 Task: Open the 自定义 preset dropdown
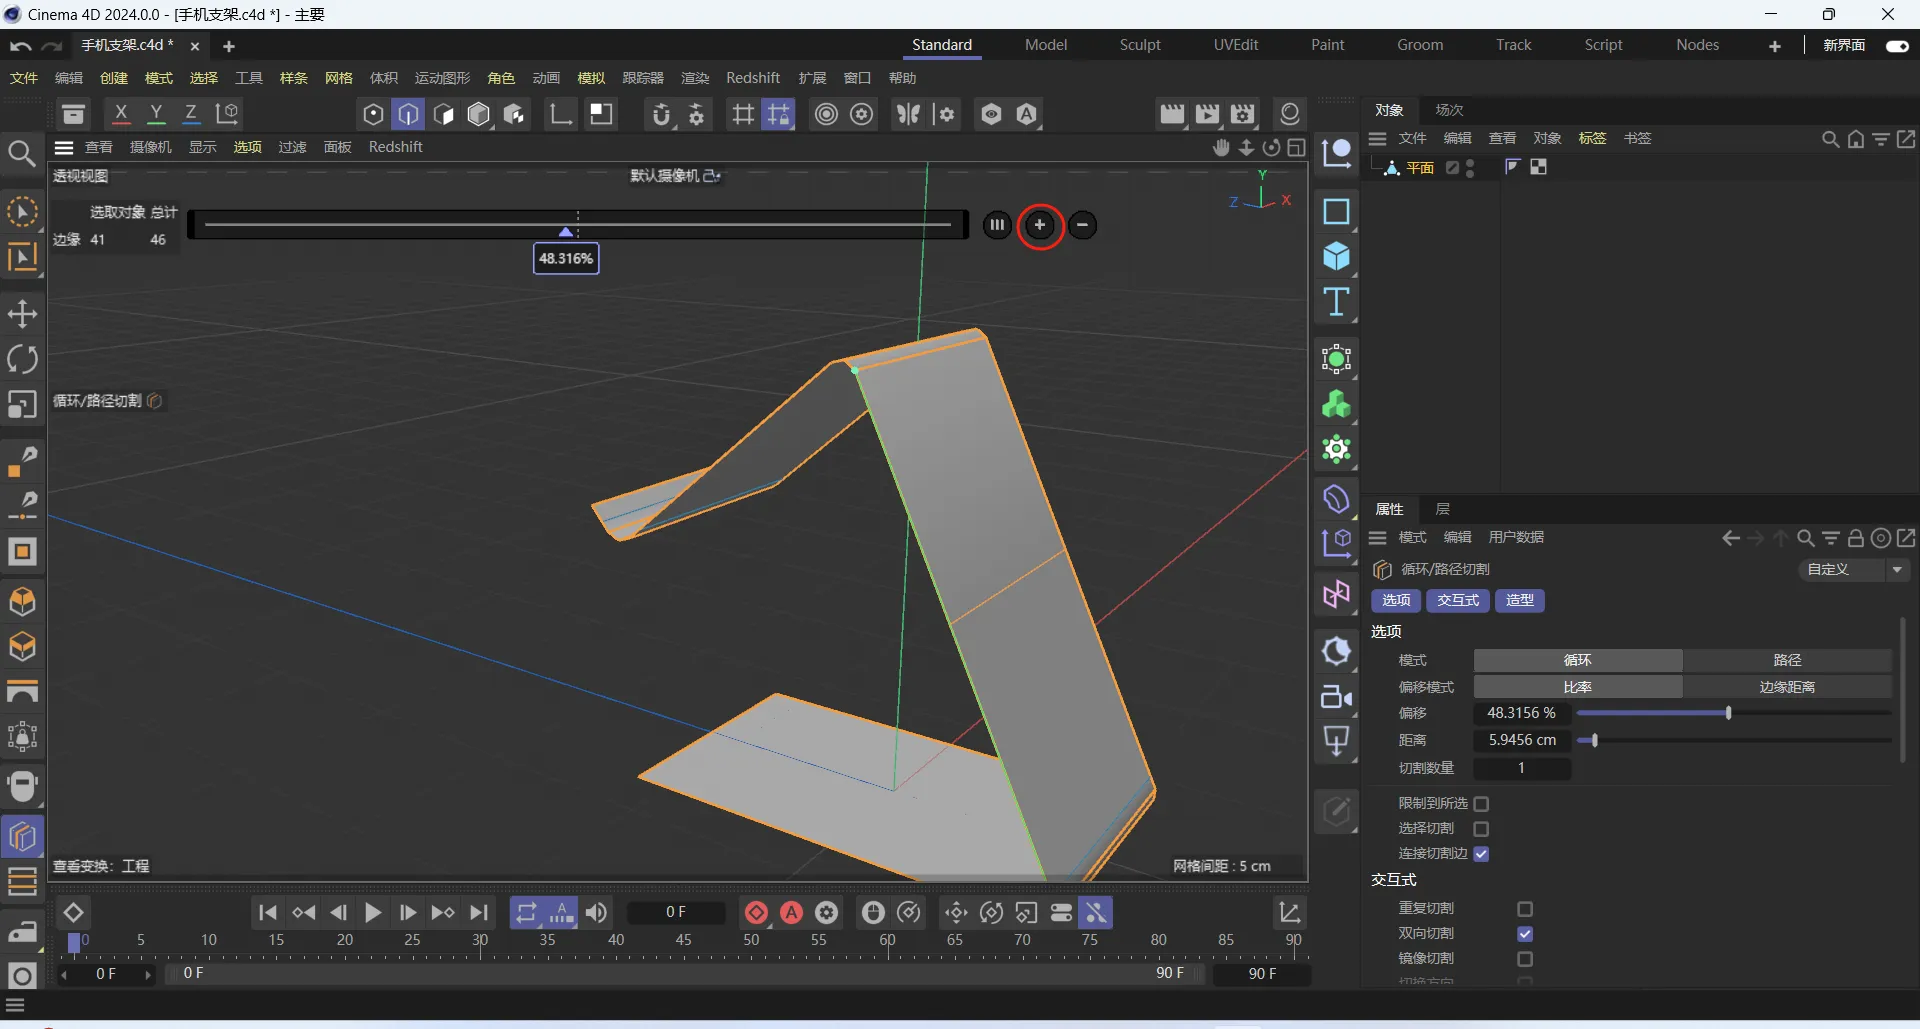click(1854, 570)
